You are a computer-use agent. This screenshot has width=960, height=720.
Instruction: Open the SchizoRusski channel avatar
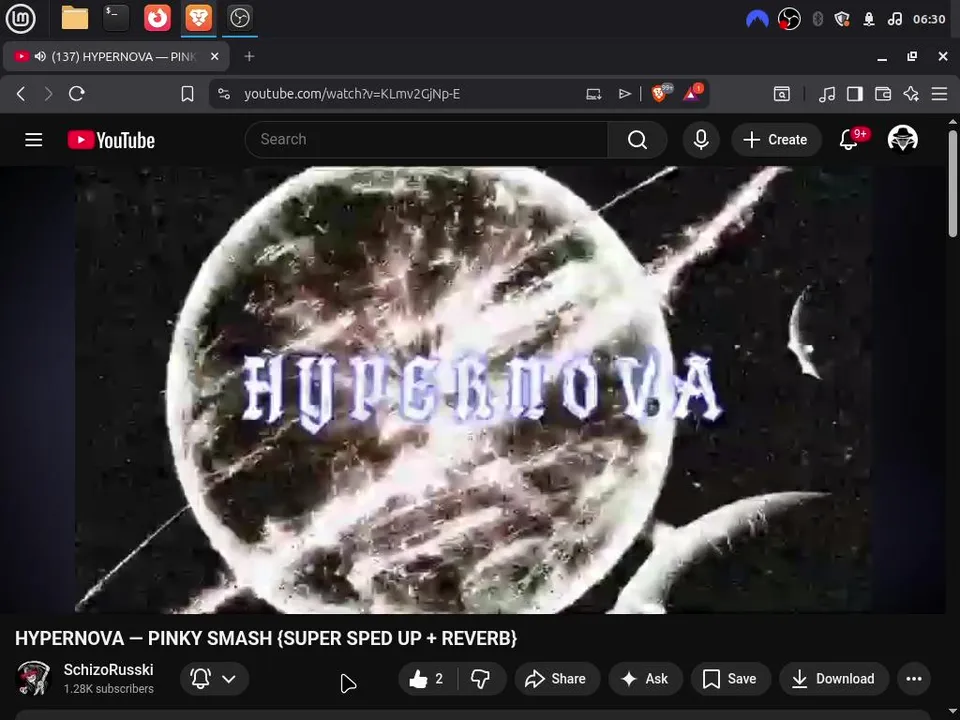coord(33,678)
